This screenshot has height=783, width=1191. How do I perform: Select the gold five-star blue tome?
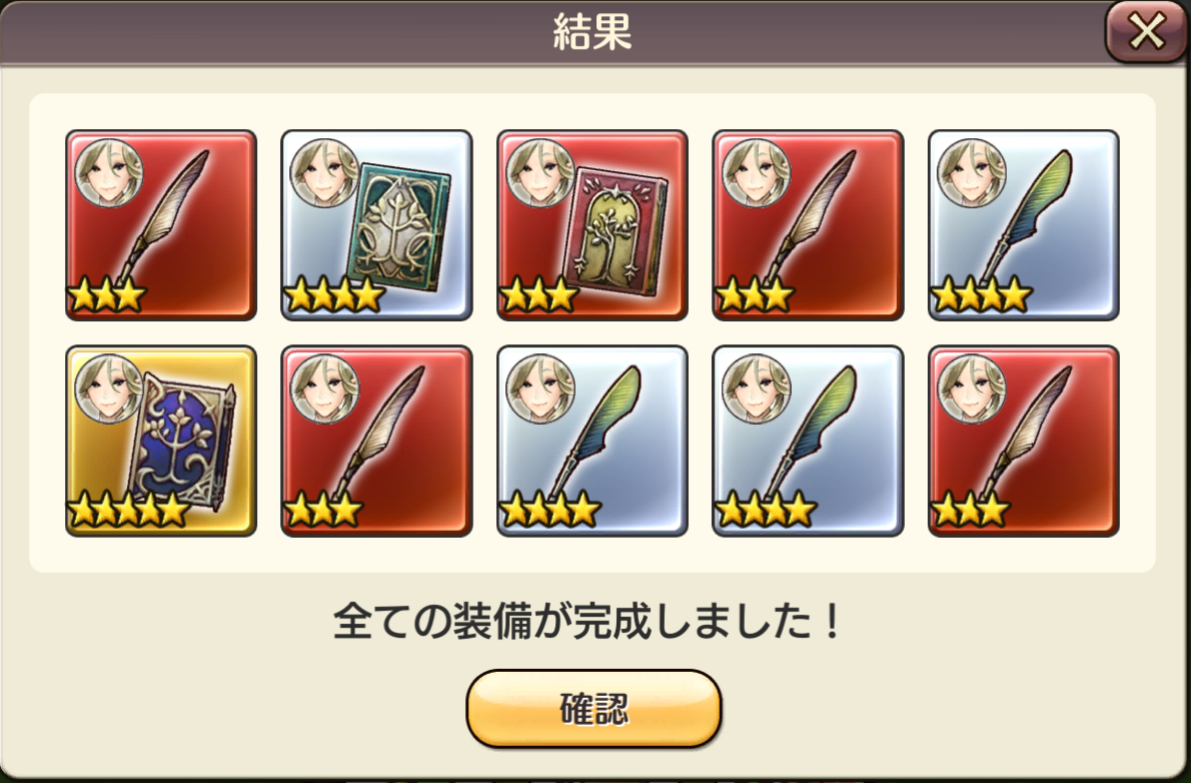161,441
